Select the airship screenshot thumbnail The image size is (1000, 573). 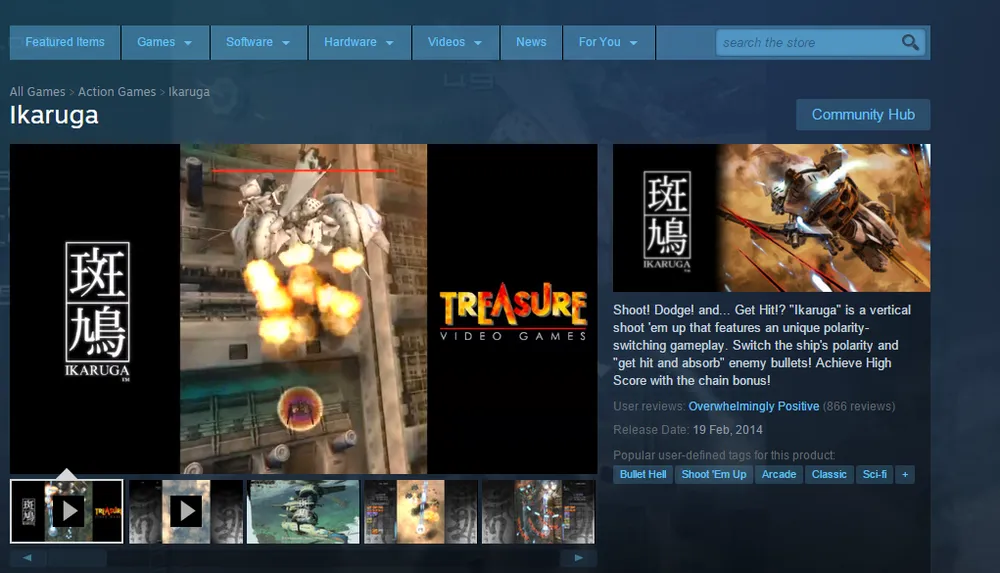[x=303, y=512]
